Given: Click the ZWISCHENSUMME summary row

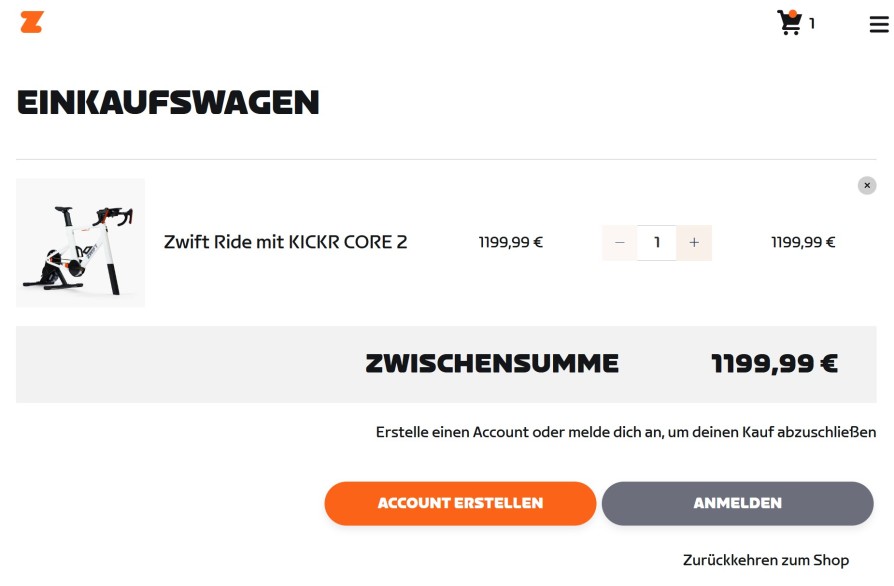Looking at the screenshot, I should (492, 363).
